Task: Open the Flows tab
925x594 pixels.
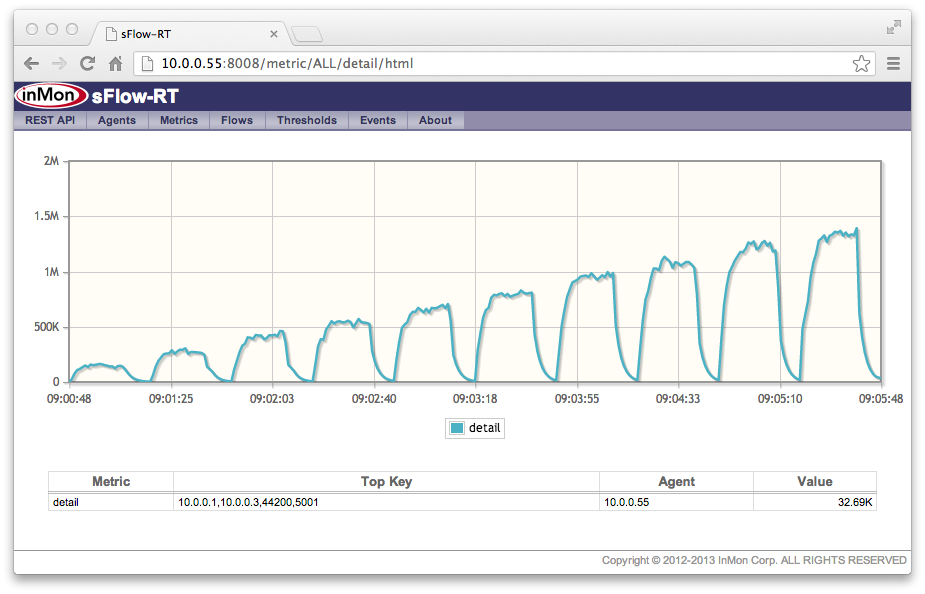Action: [x=236, y=120]
